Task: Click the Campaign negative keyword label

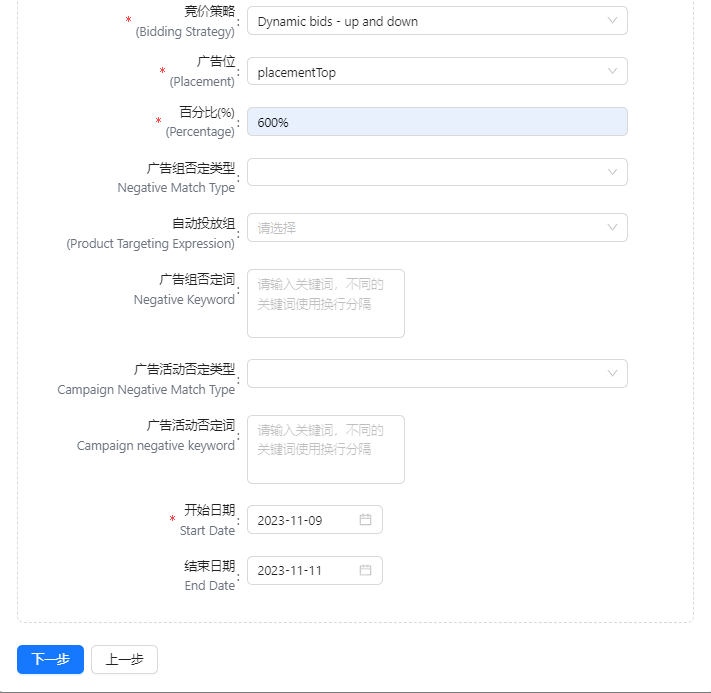Action: [x=156, y=446]
